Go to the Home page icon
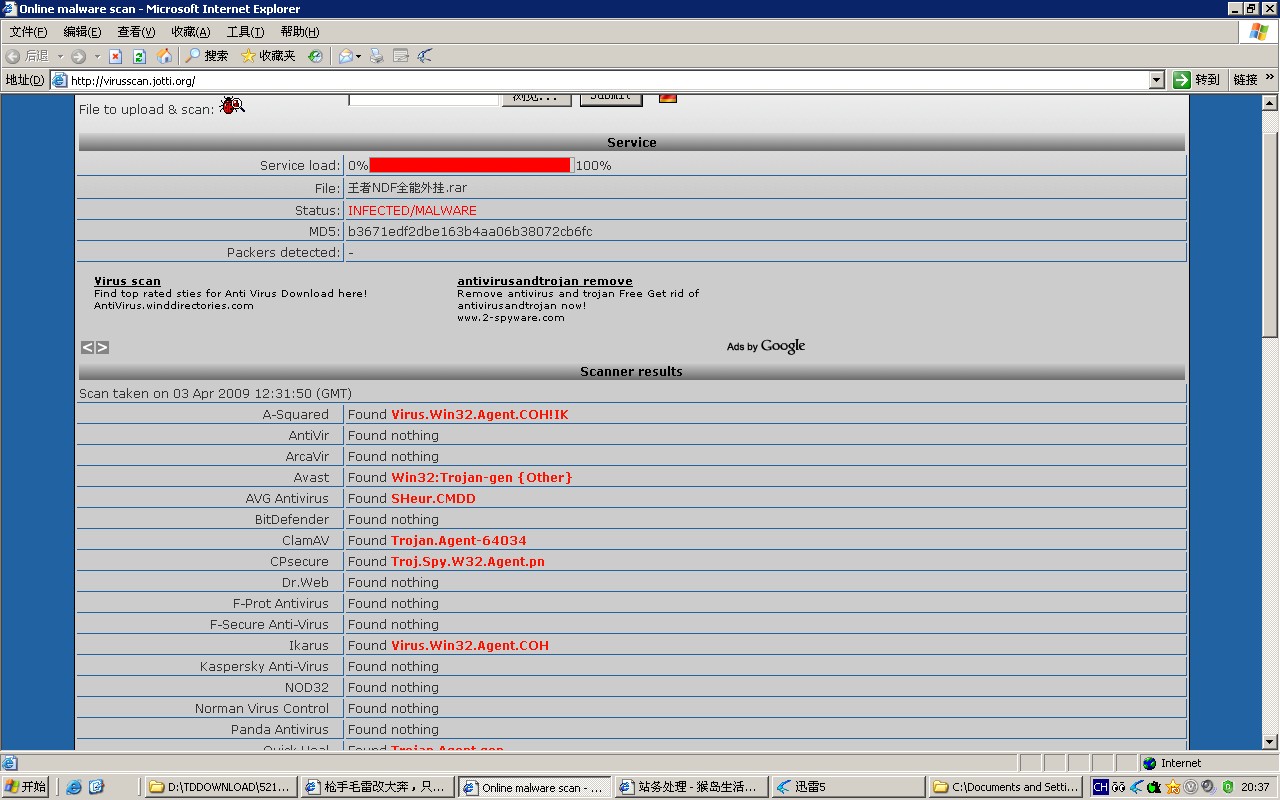This screenshot has width=1280, height=800. click(x=164, y=56)
